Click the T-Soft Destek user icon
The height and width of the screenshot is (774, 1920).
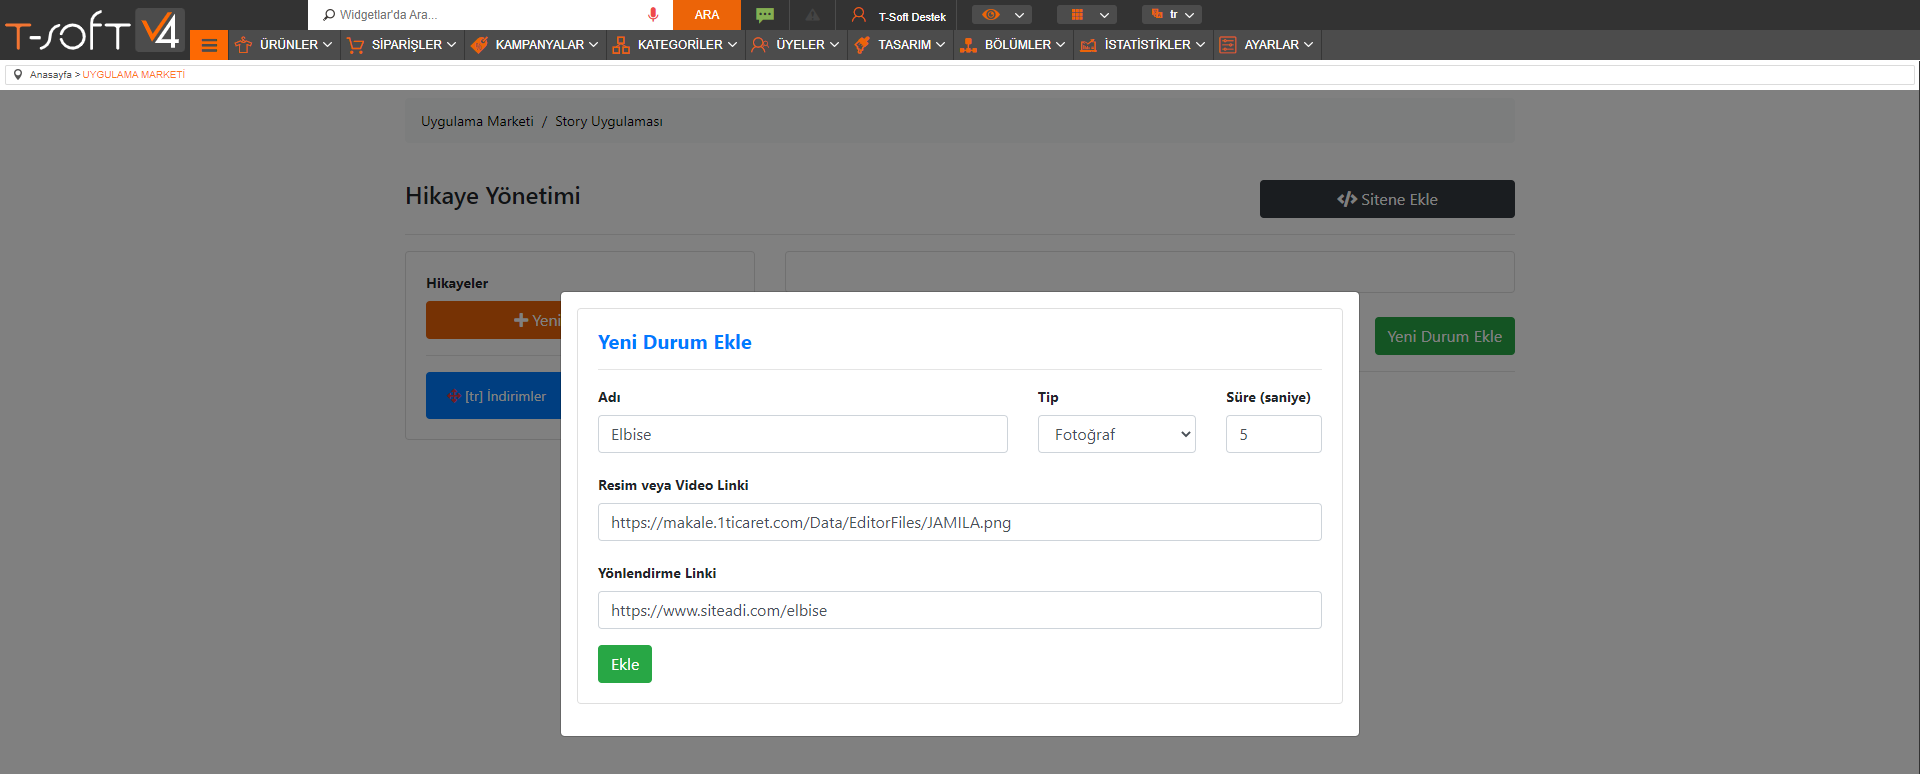click(x=858, y=15)
